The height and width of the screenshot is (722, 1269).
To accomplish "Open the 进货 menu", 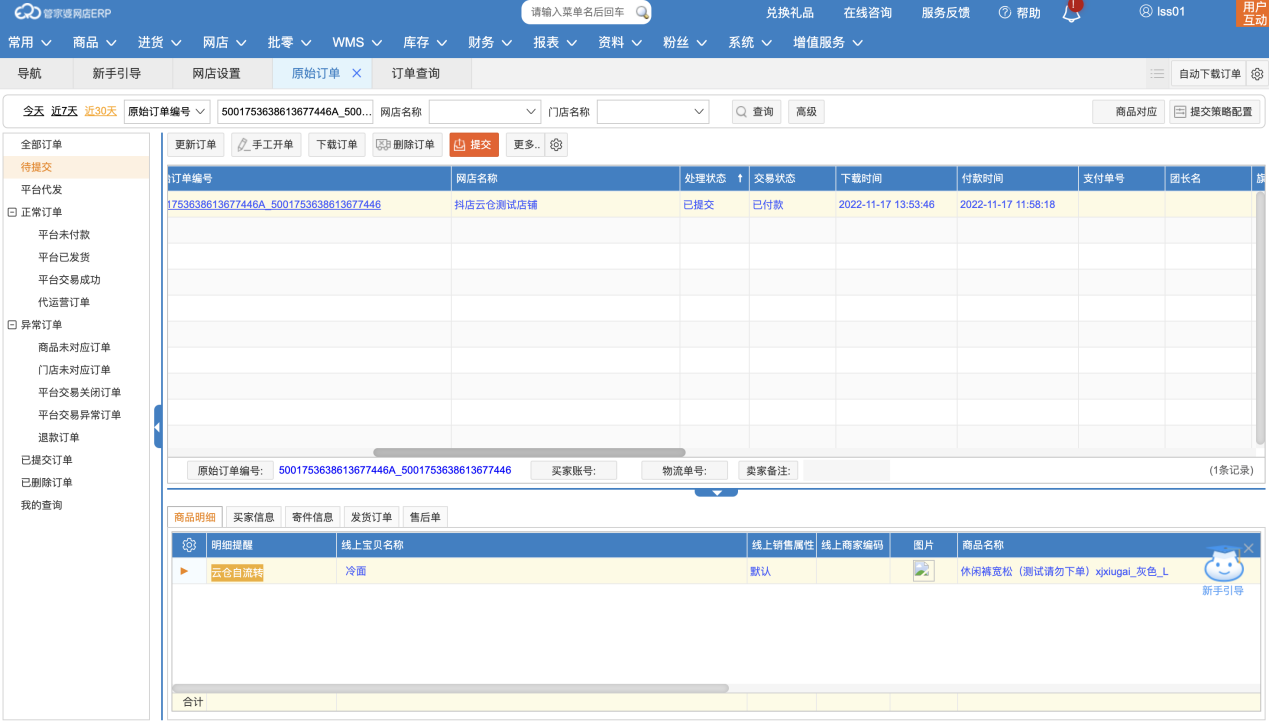I will point(160,43).
